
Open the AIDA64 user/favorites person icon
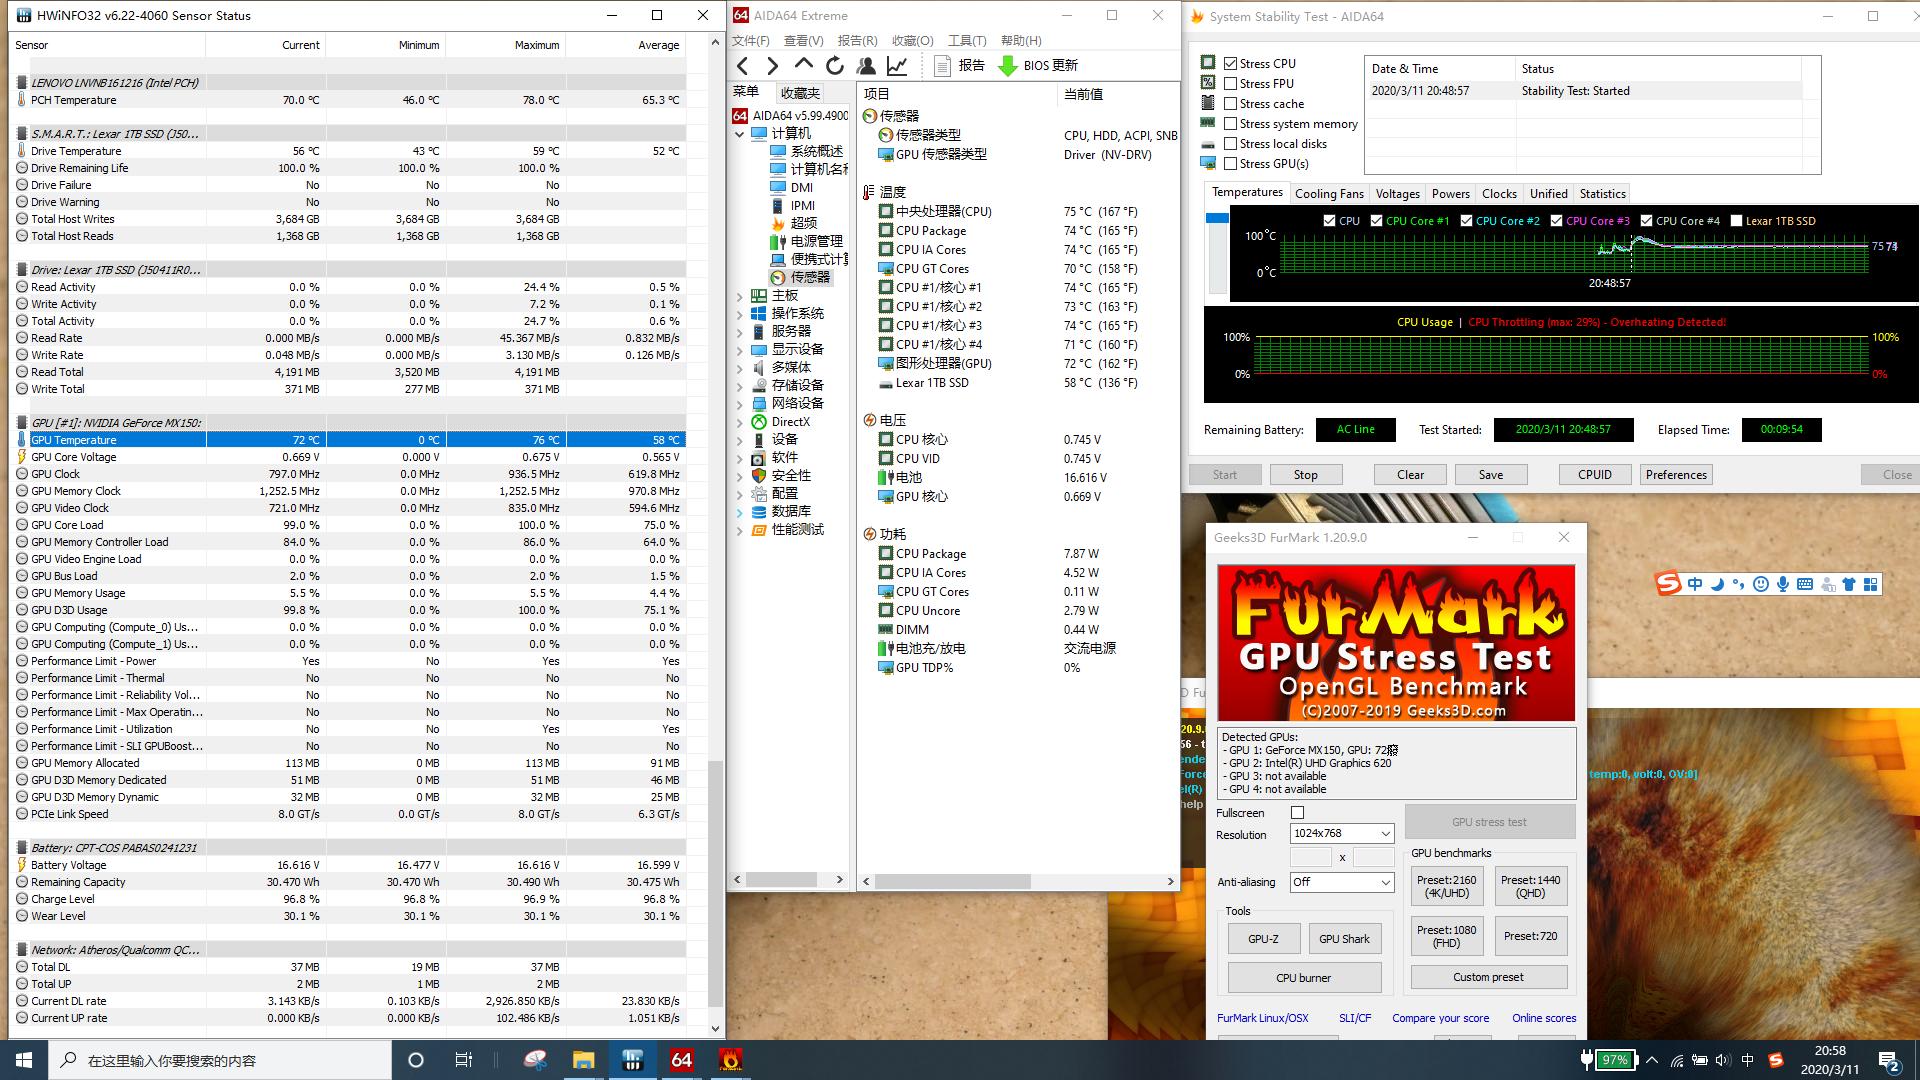pyautogui.click(x=866, y=66)
